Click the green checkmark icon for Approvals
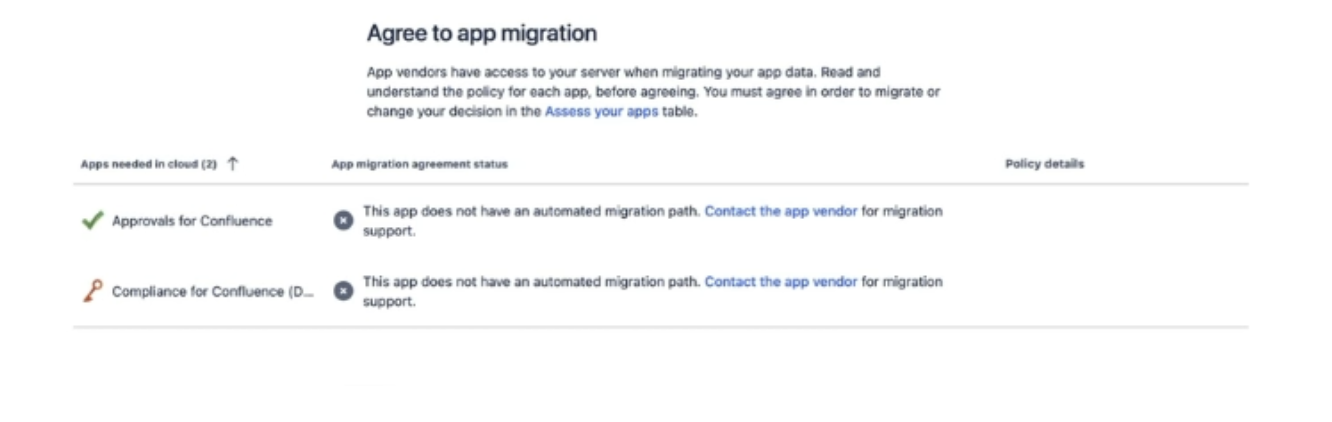 click(x=93, y=221)
